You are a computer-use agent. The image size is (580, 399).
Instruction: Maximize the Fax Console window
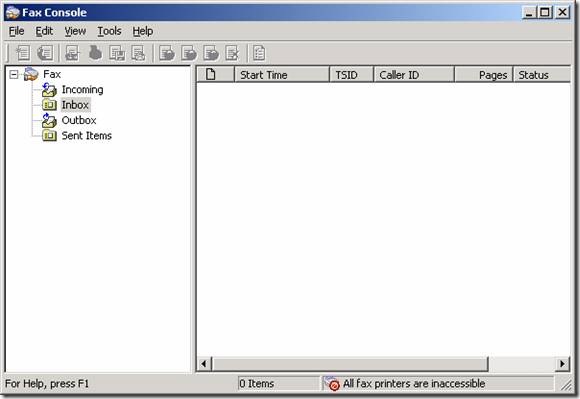[545, 13]
